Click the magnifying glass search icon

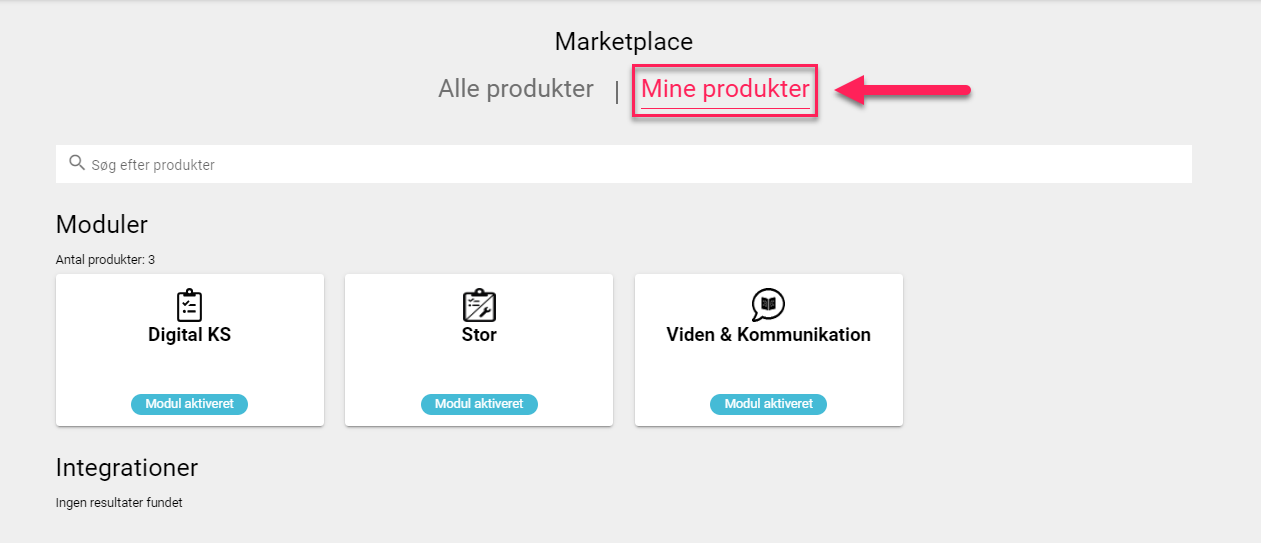pyautogui.click(x=77, y=163)
